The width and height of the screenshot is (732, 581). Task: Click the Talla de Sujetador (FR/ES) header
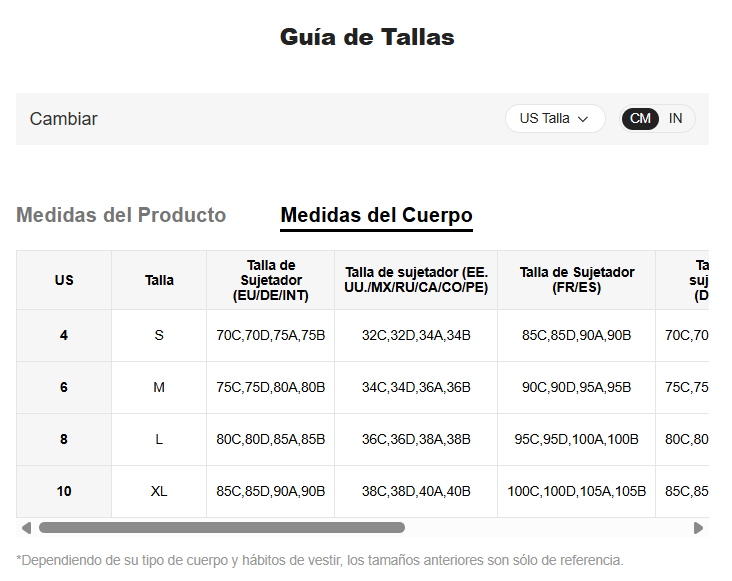pos(577,280)
